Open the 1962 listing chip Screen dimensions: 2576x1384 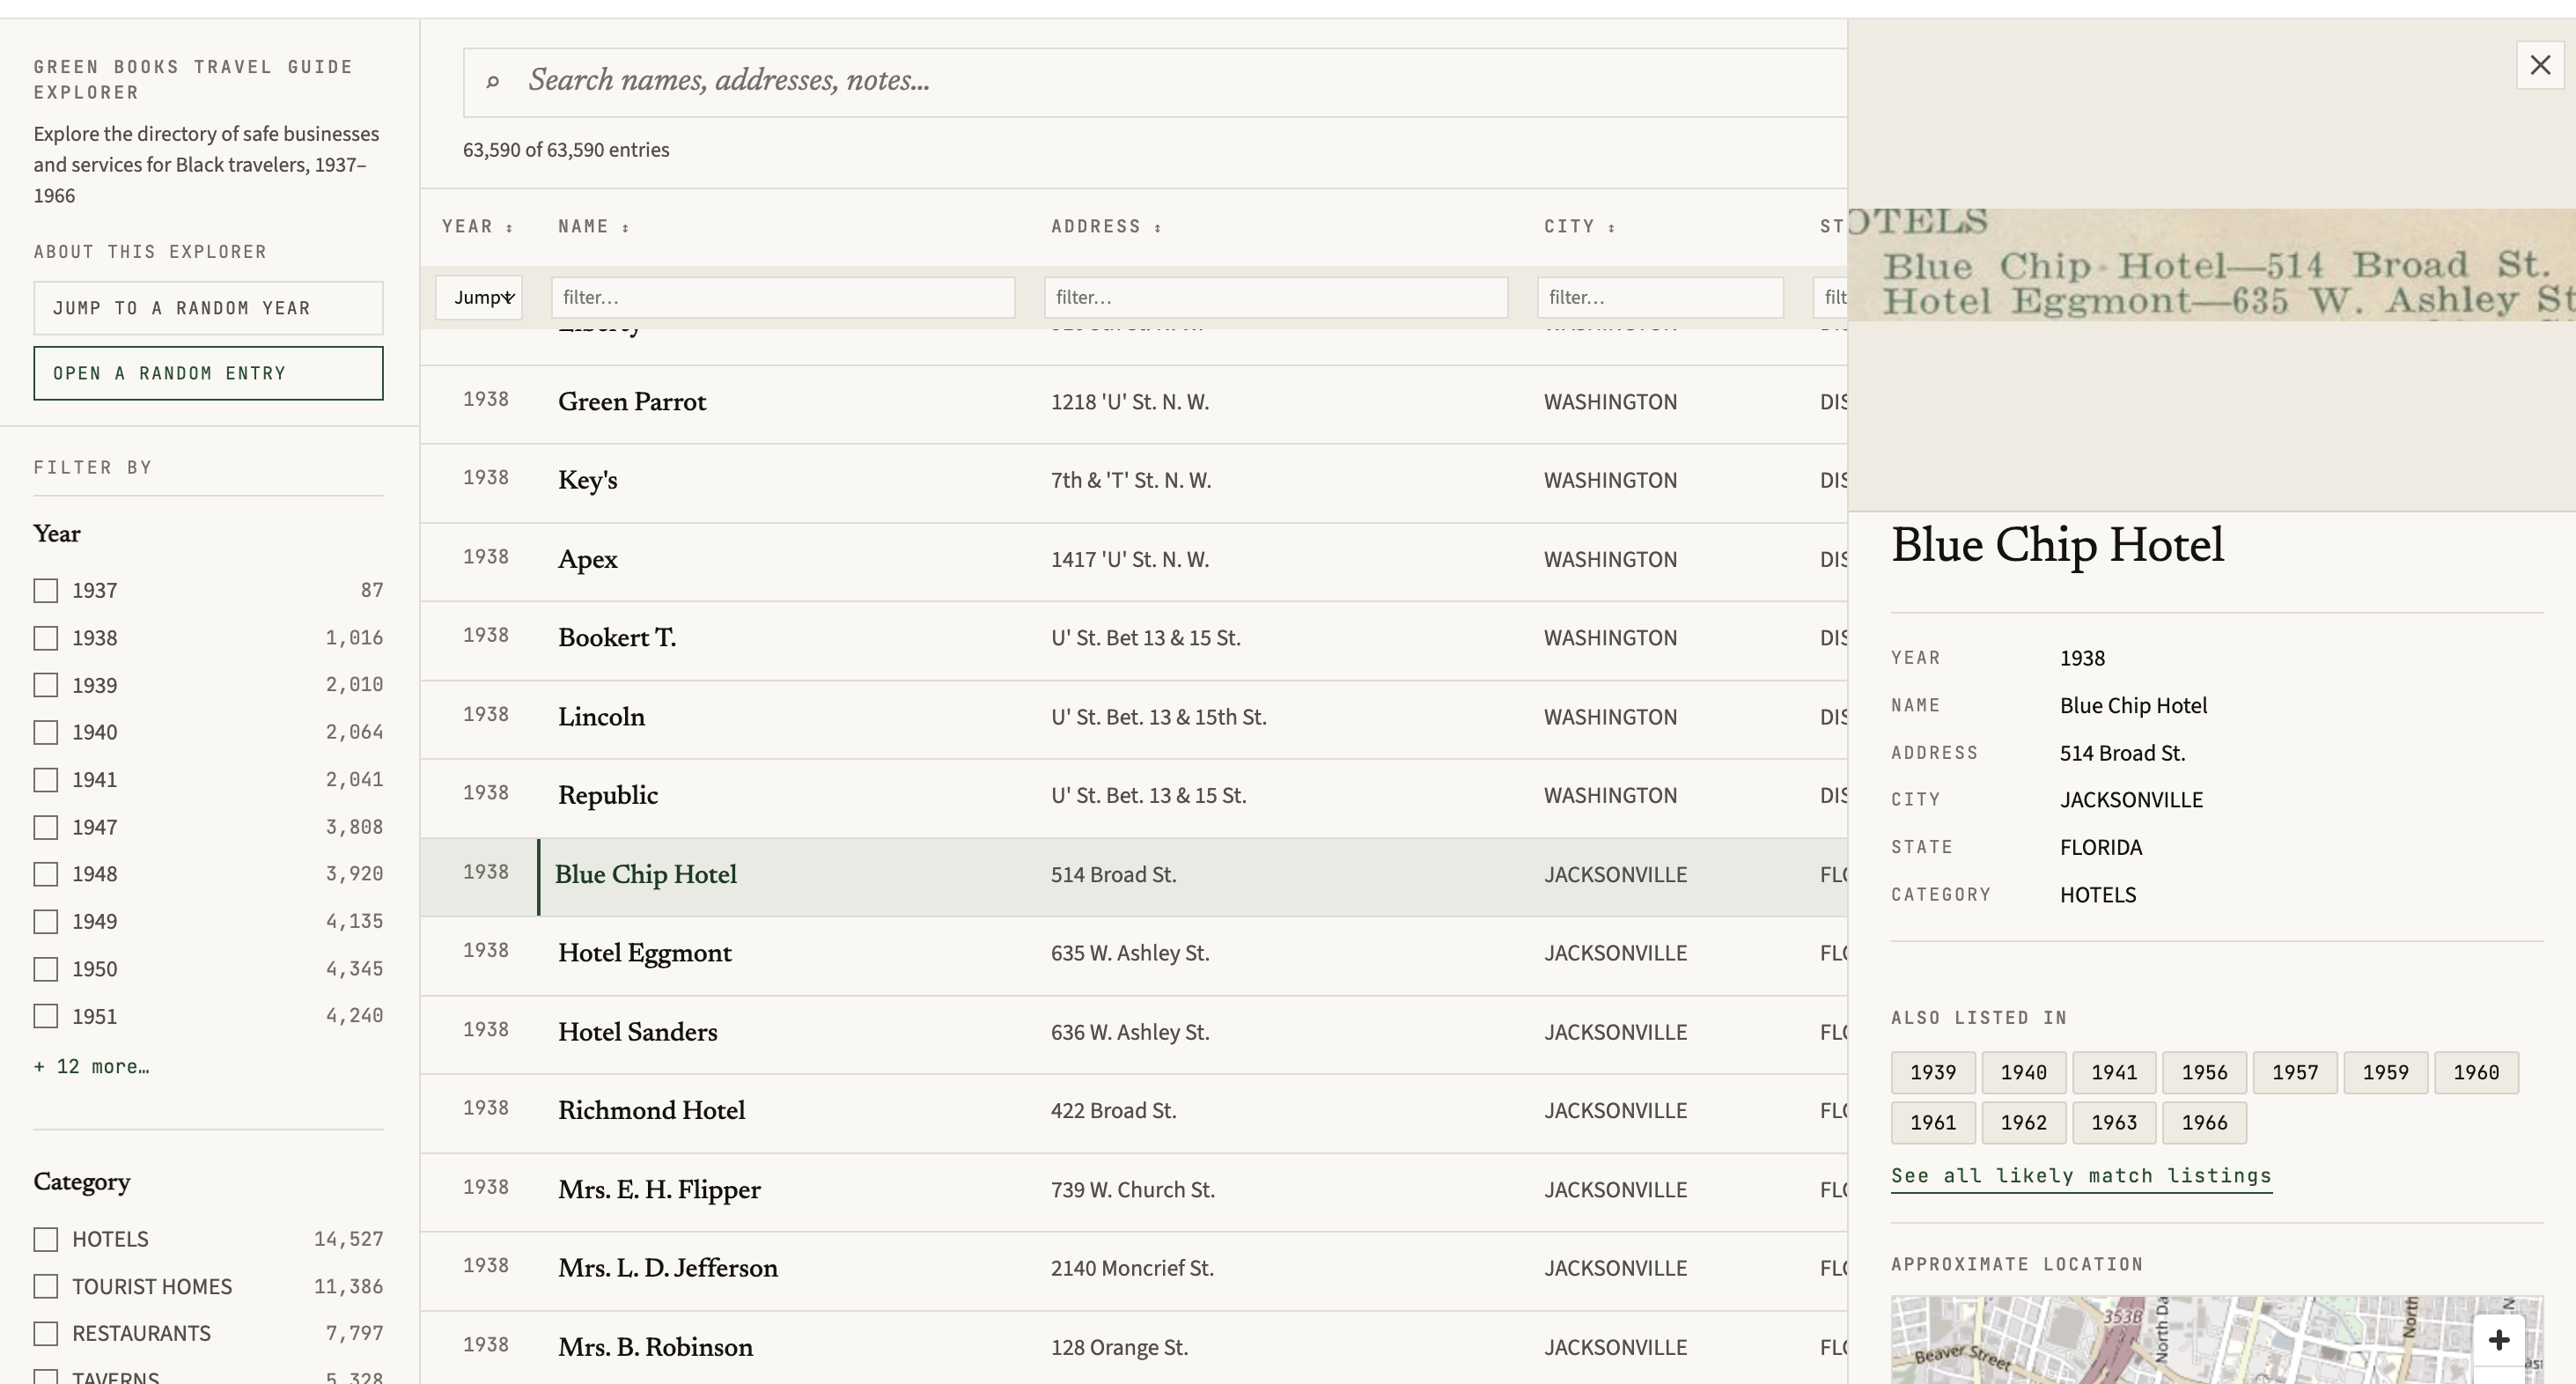click(x=2024, y=1123)
